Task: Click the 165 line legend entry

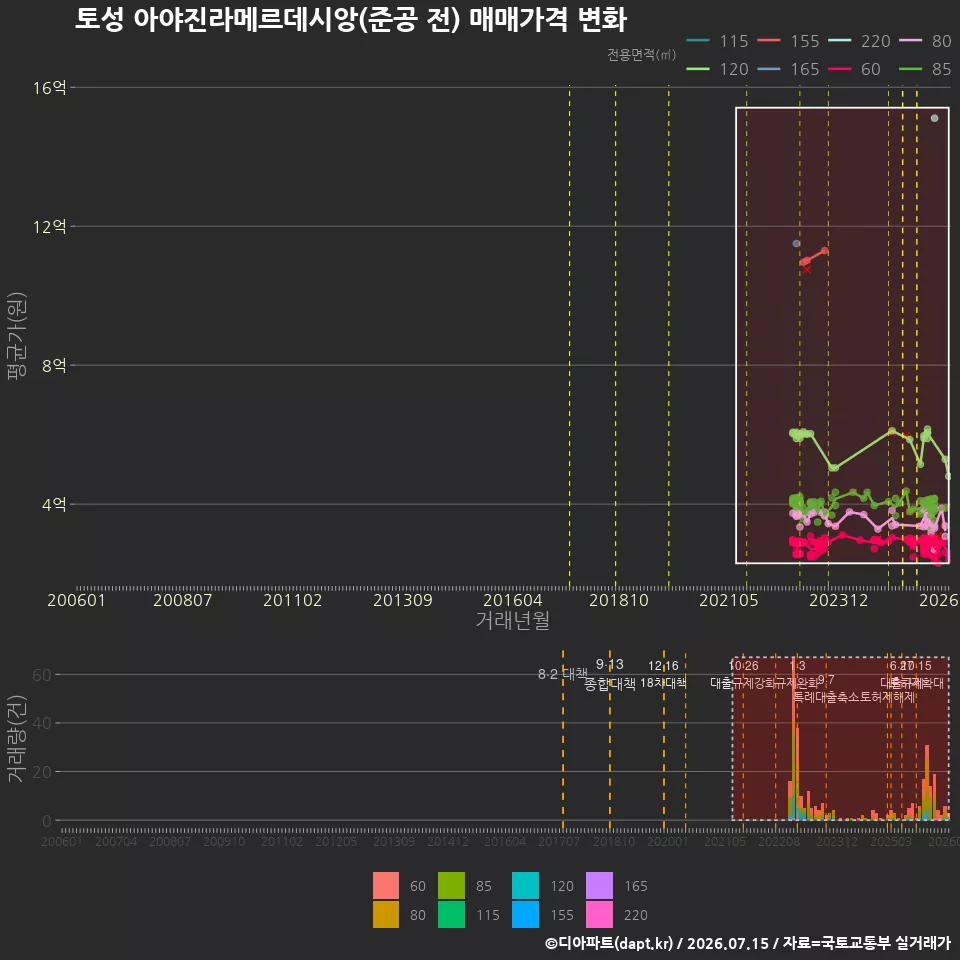Action: (789, 69)
